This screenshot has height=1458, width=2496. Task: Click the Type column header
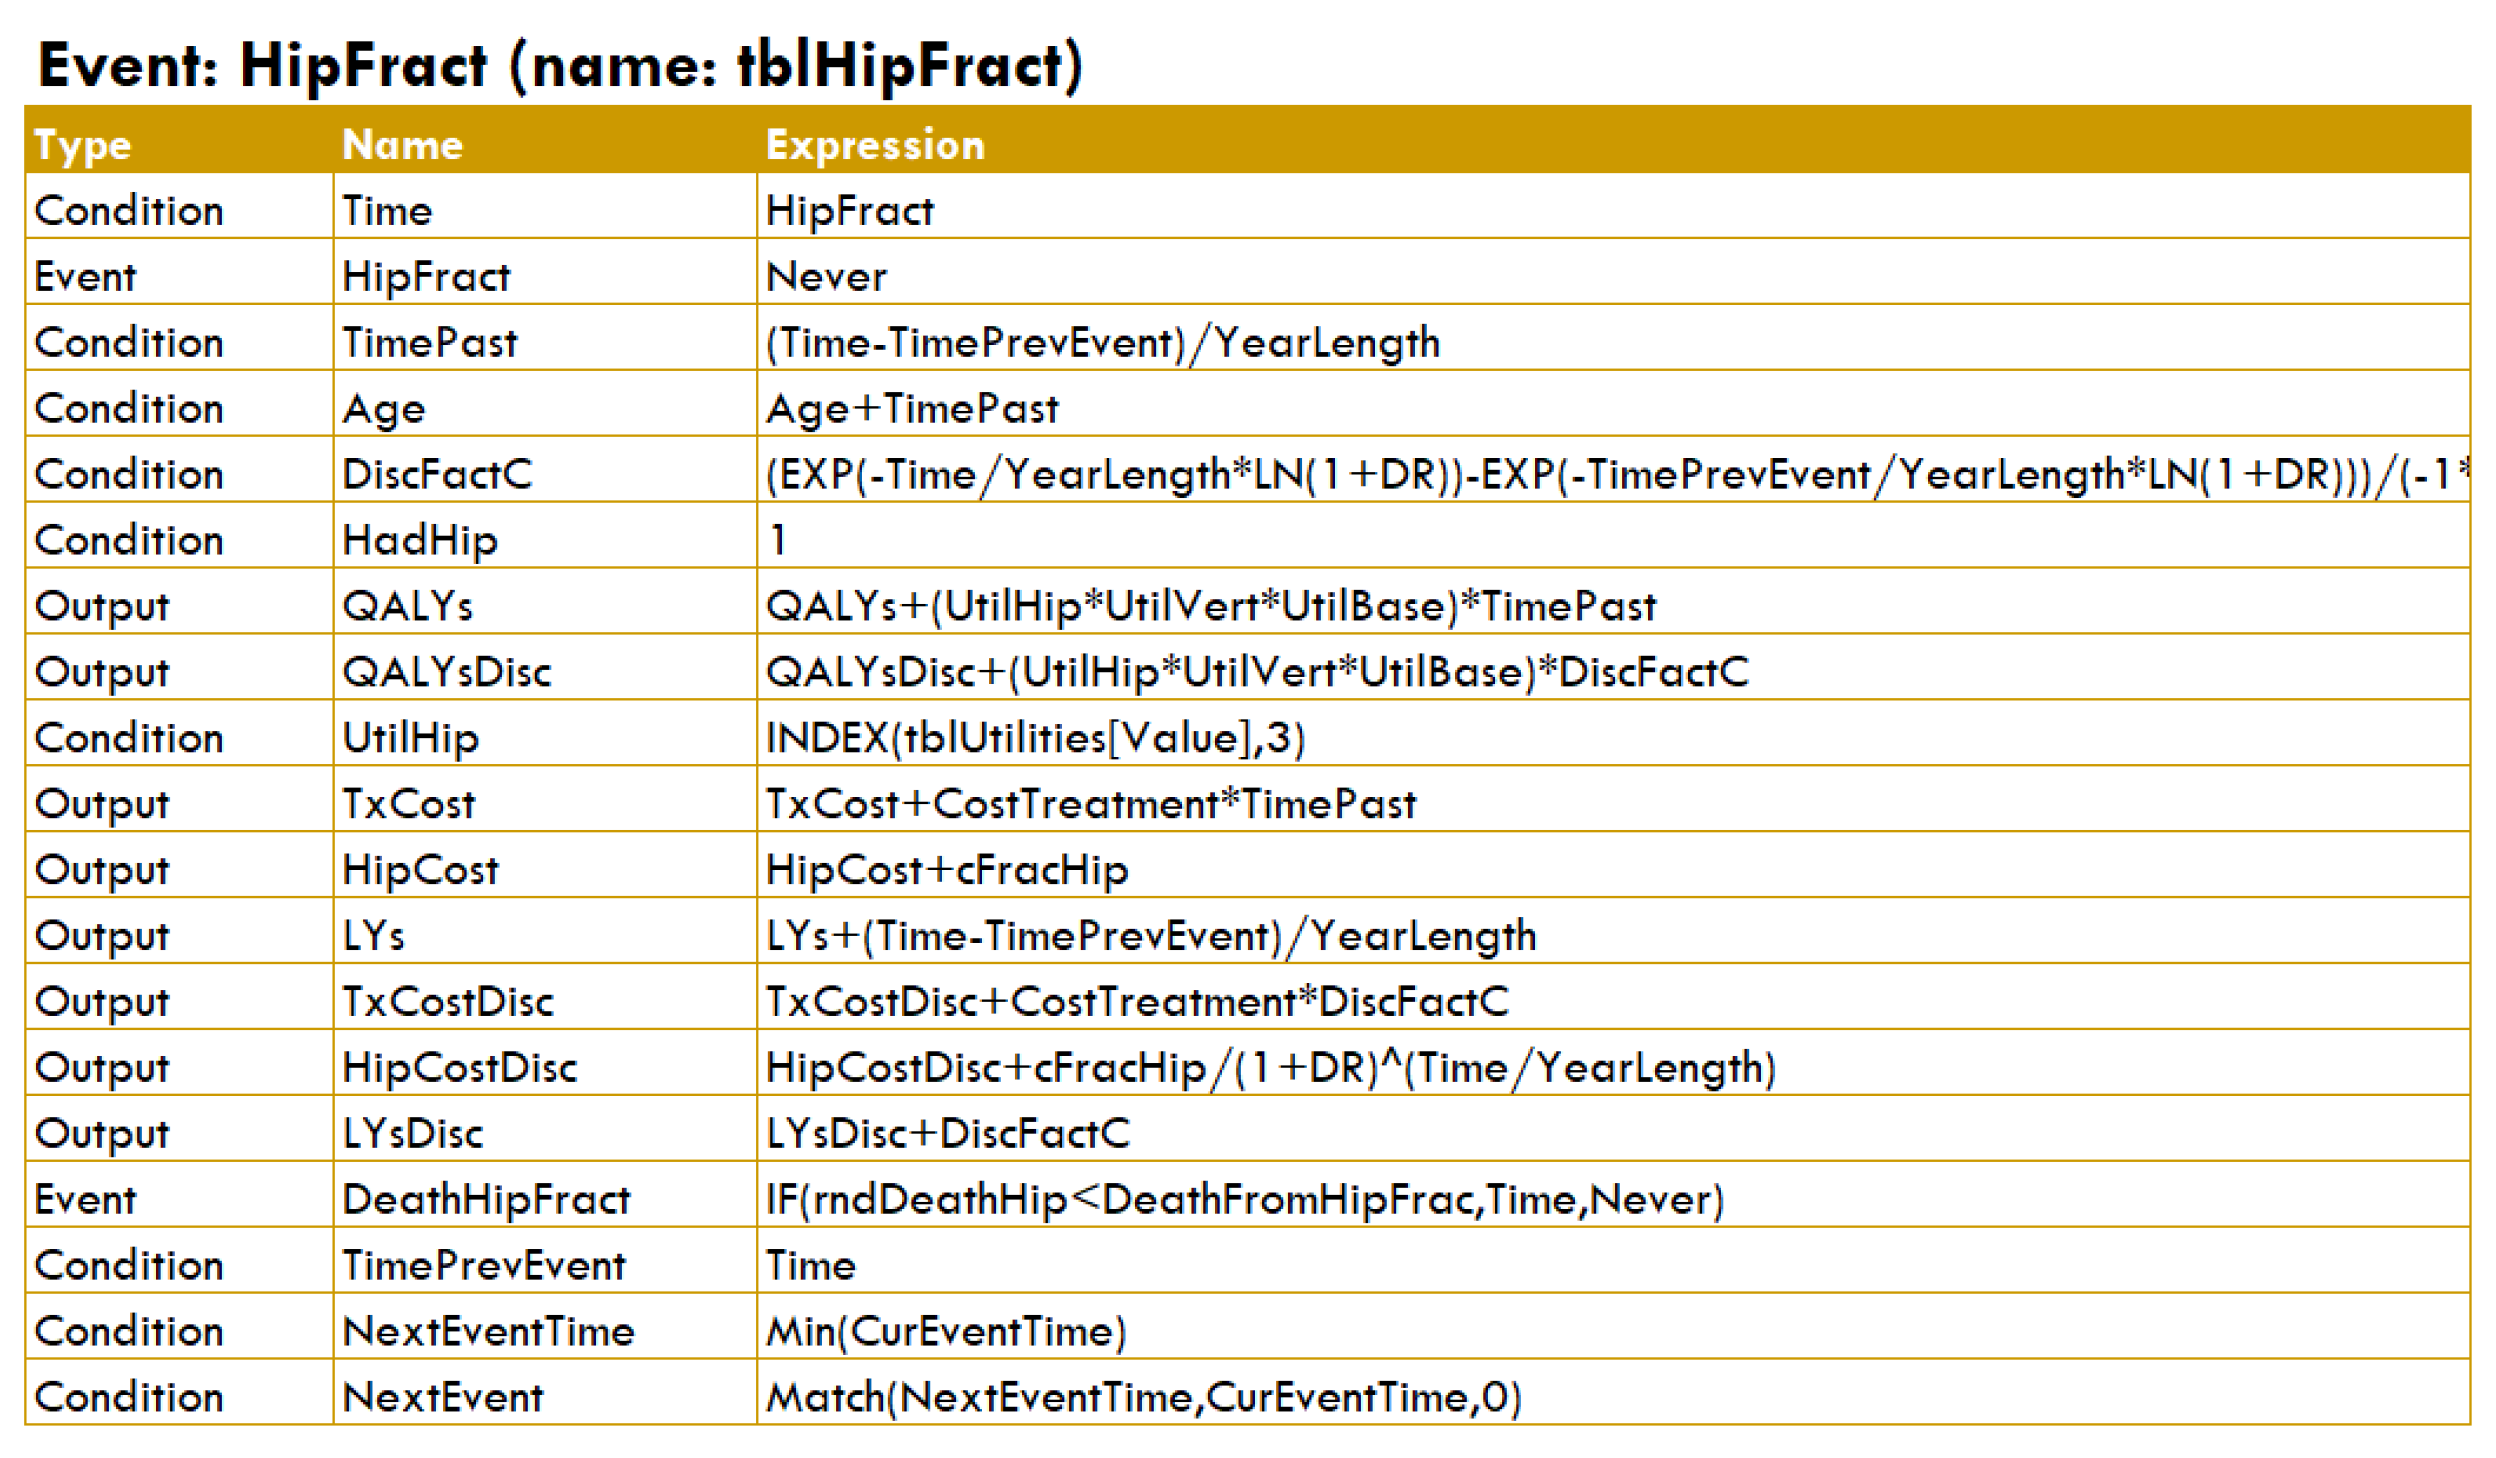[82, 145]
